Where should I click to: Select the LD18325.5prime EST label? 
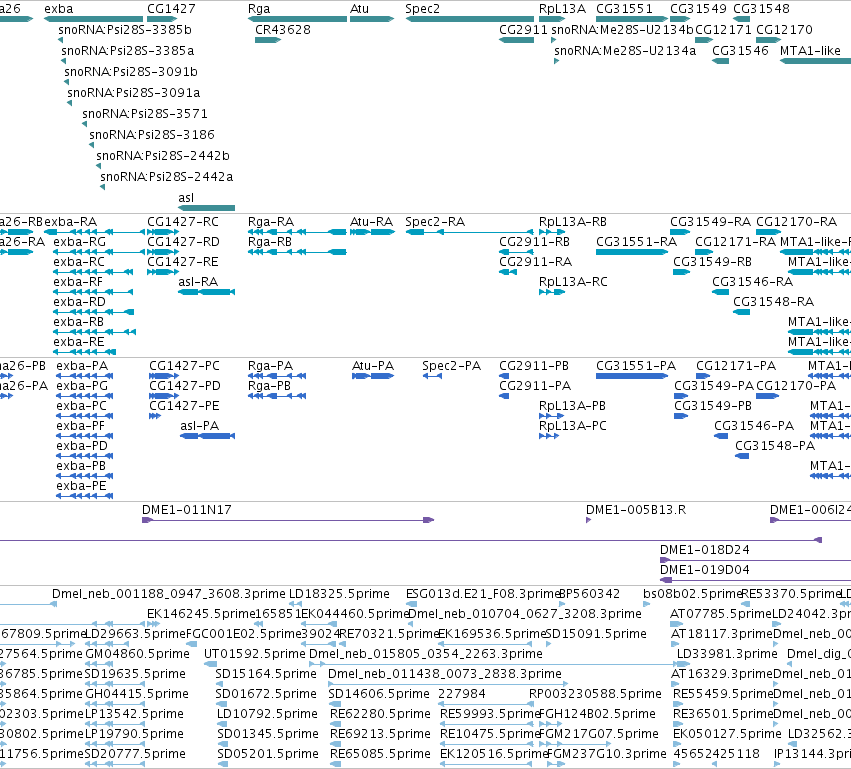(x=339, y=594)
